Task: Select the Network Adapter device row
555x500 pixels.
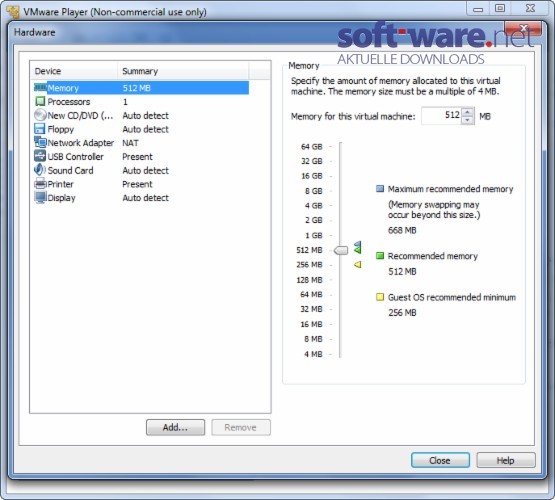Action: [x=141, y=143]
